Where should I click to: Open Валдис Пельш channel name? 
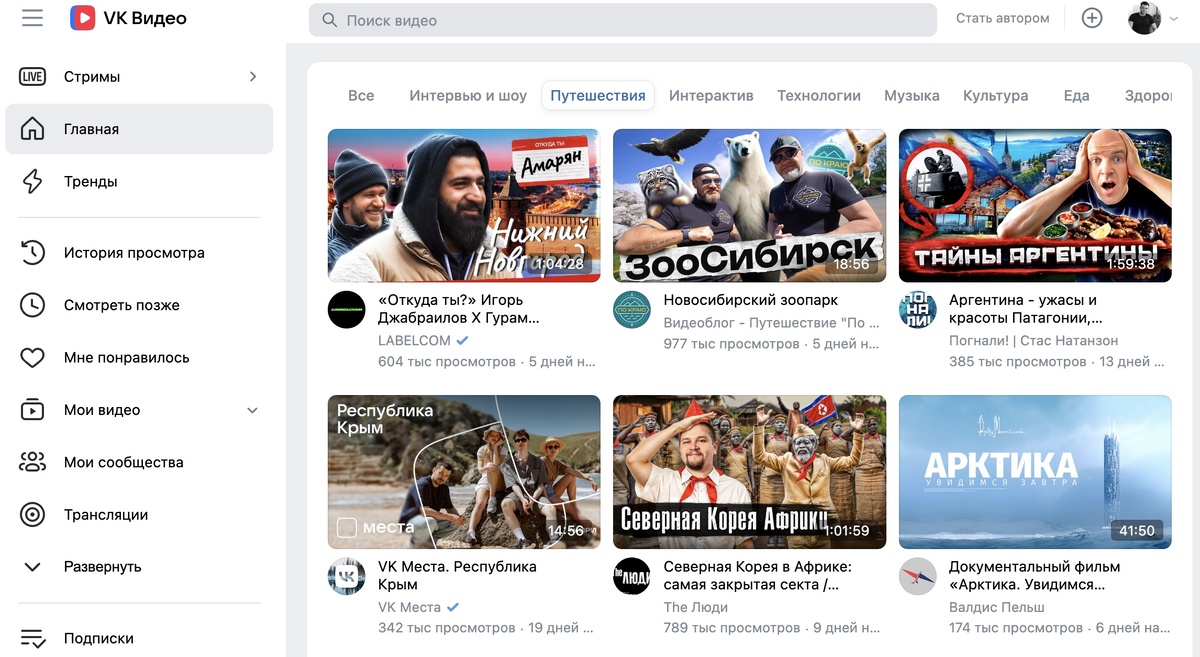pos(997,607)
